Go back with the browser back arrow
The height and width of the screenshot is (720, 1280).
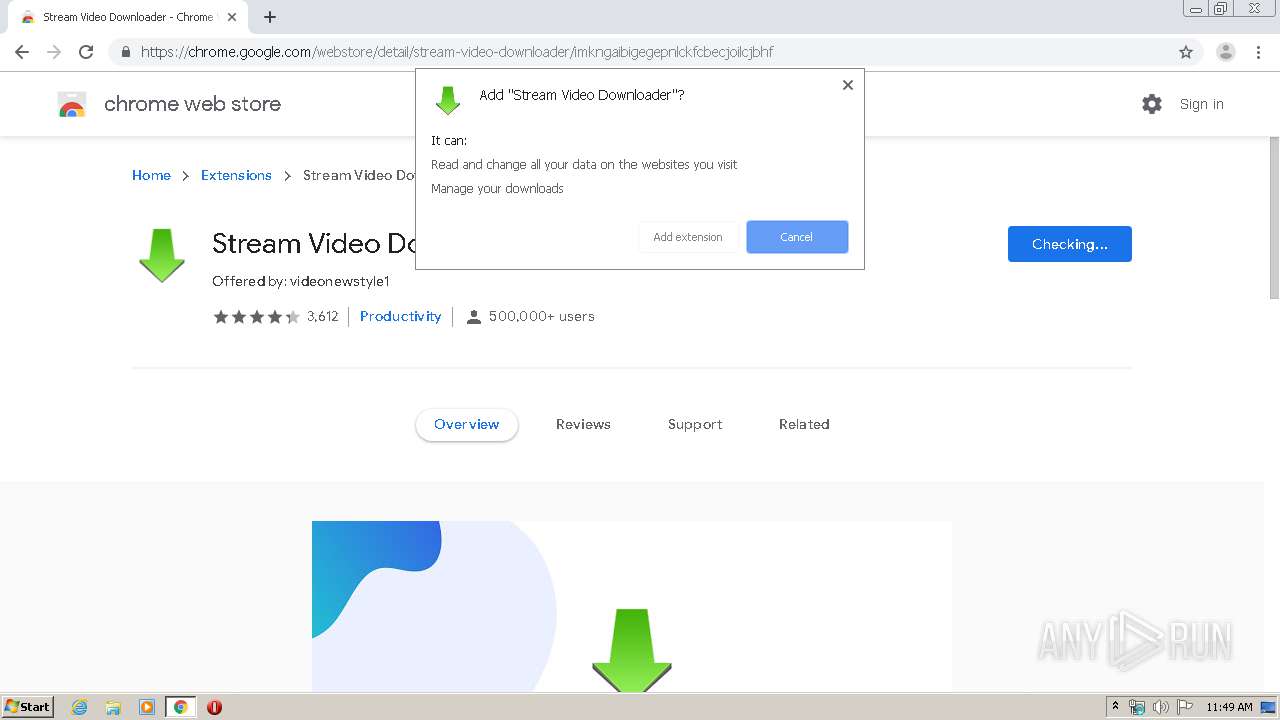[22, 52]
